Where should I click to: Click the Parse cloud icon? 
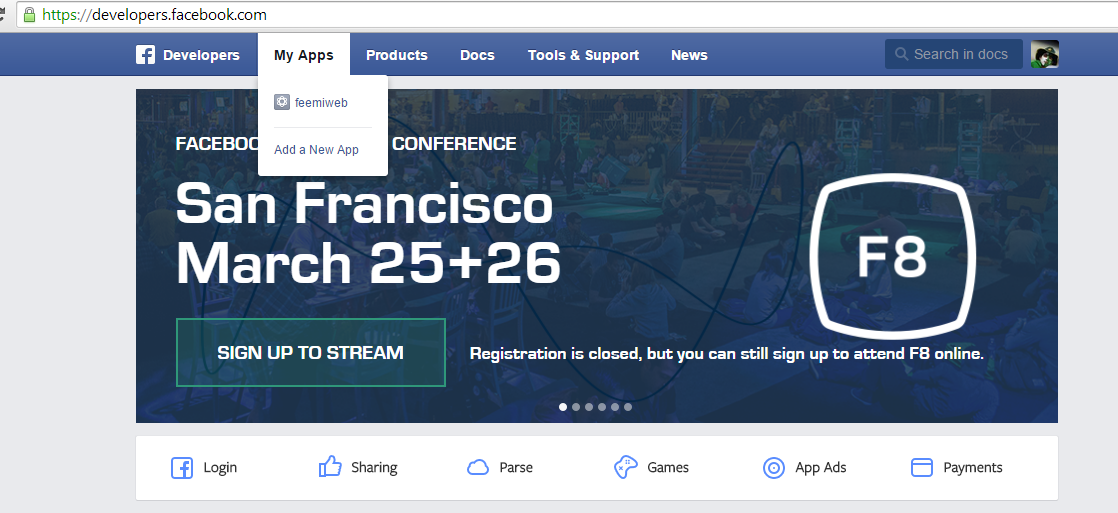[x=478, y=467]
